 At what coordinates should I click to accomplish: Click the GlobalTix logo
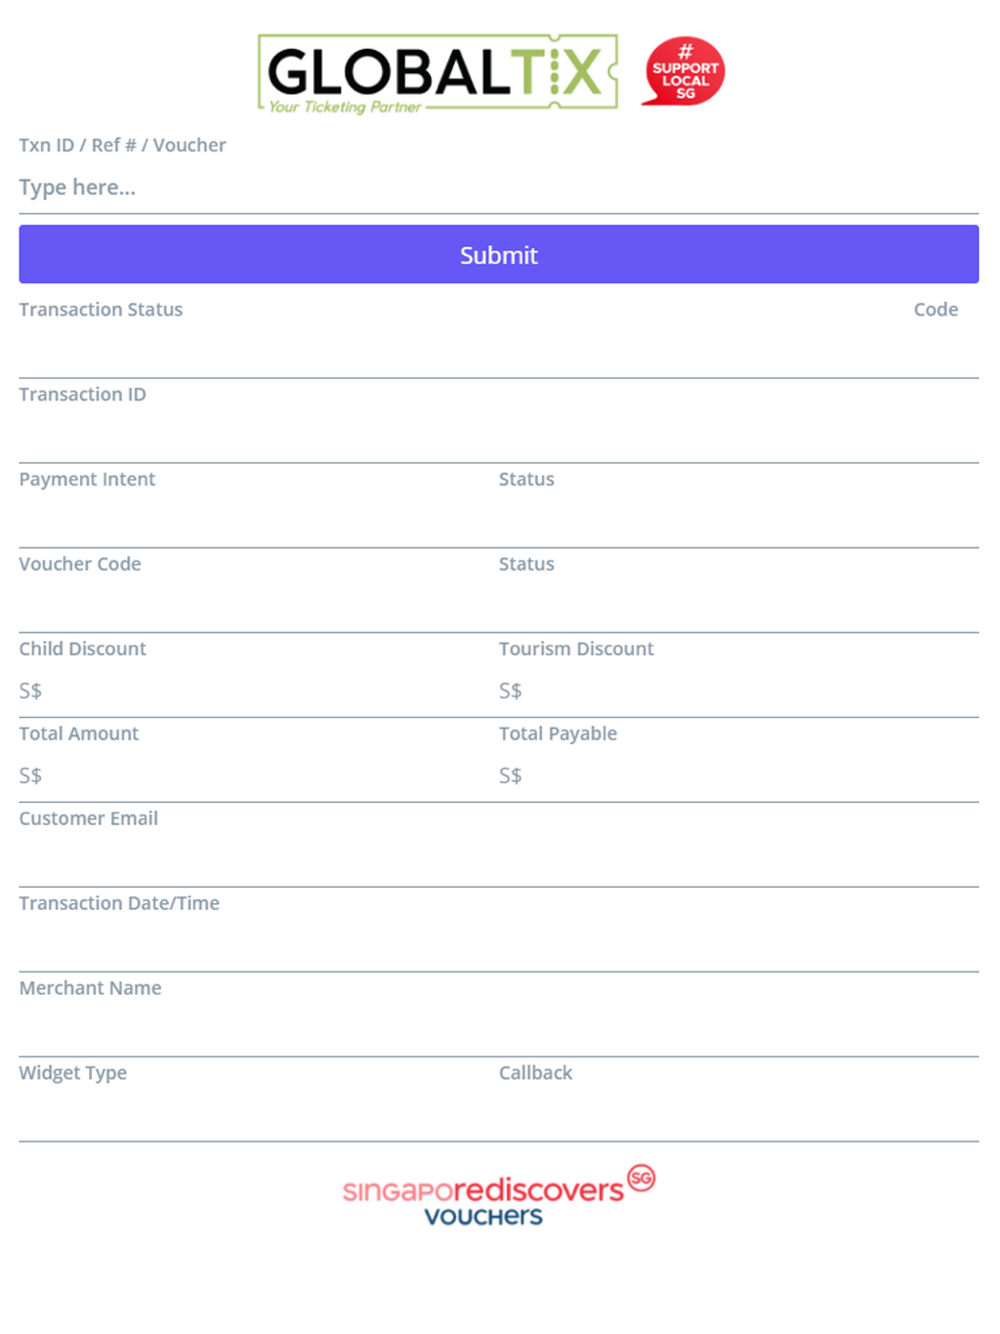point(438,73)
